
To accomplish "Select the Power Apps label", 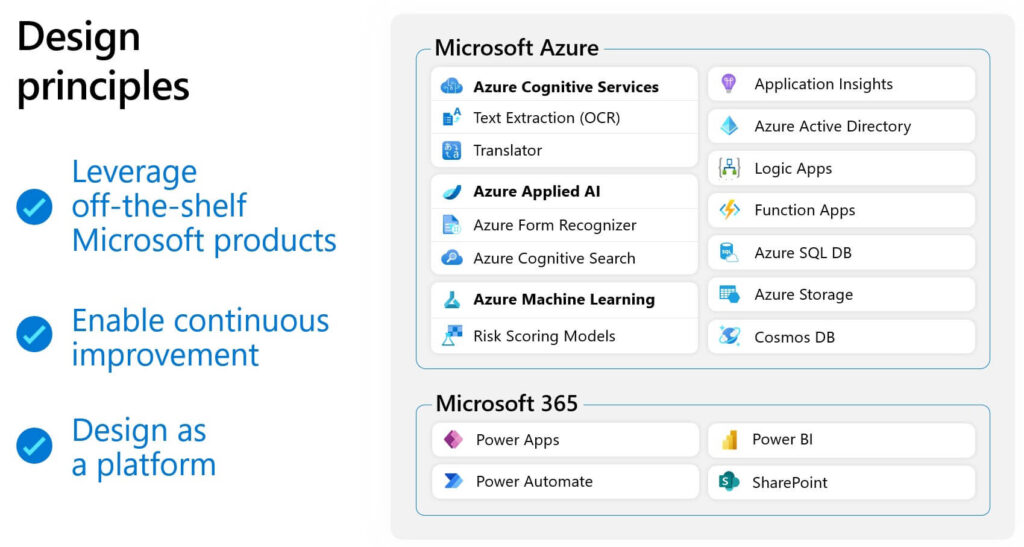I will click(x=517, y=440).
